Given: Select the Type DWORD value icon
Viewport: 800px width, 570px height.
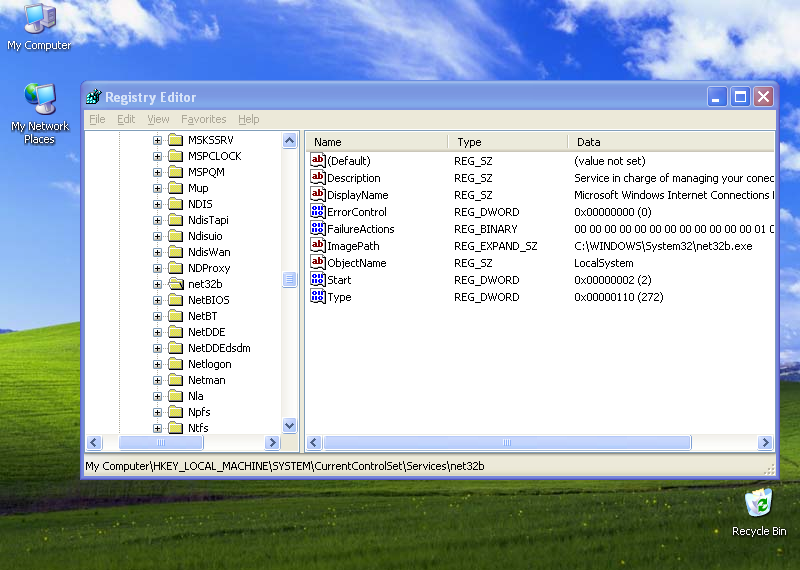Looking at the screenshot, I should click(x=317, y=296).
